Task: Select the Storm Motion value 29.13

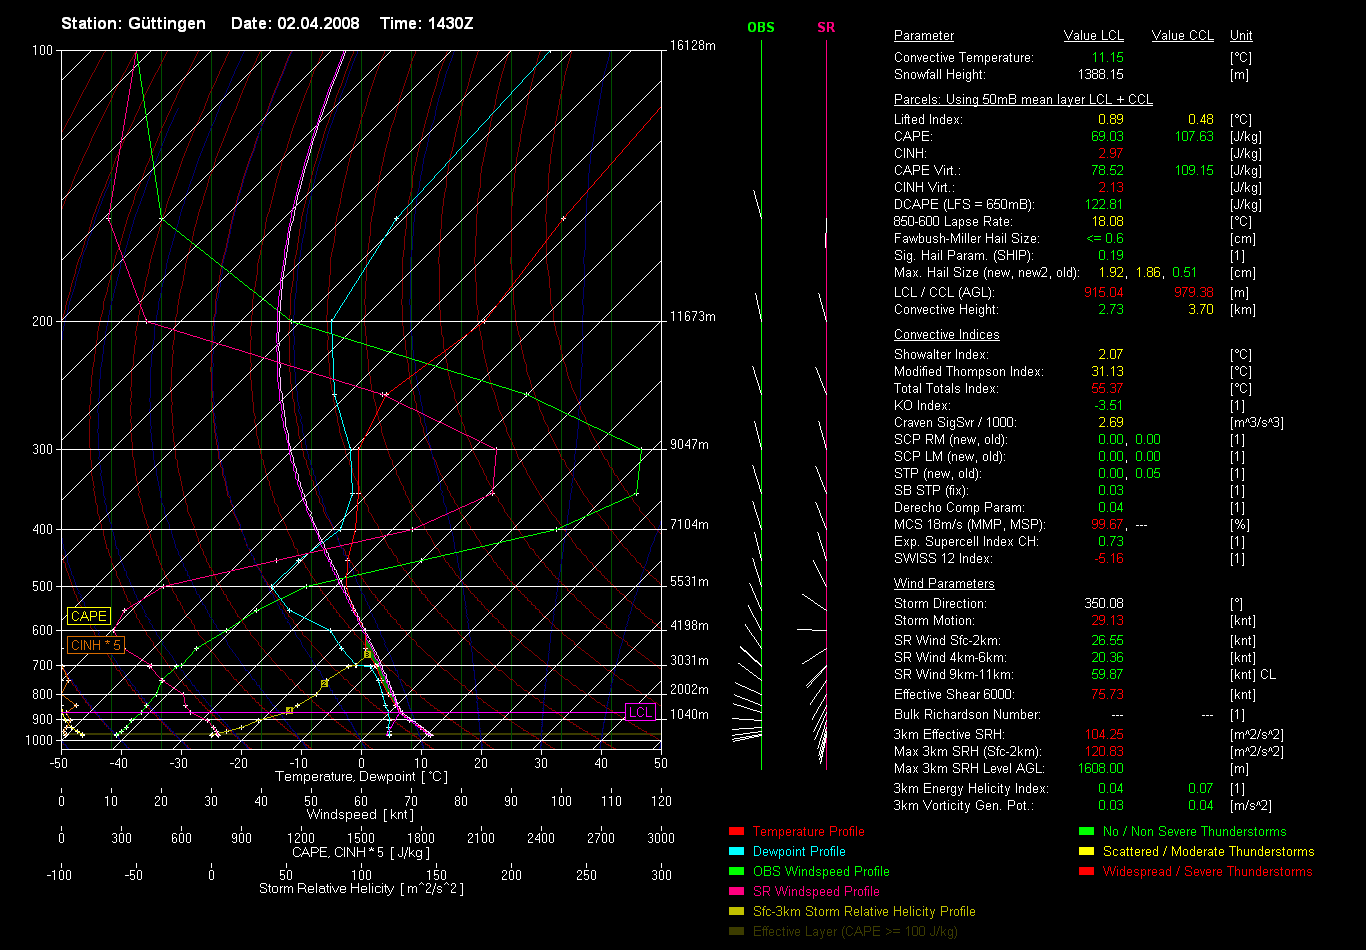Action: [1107, 621]
